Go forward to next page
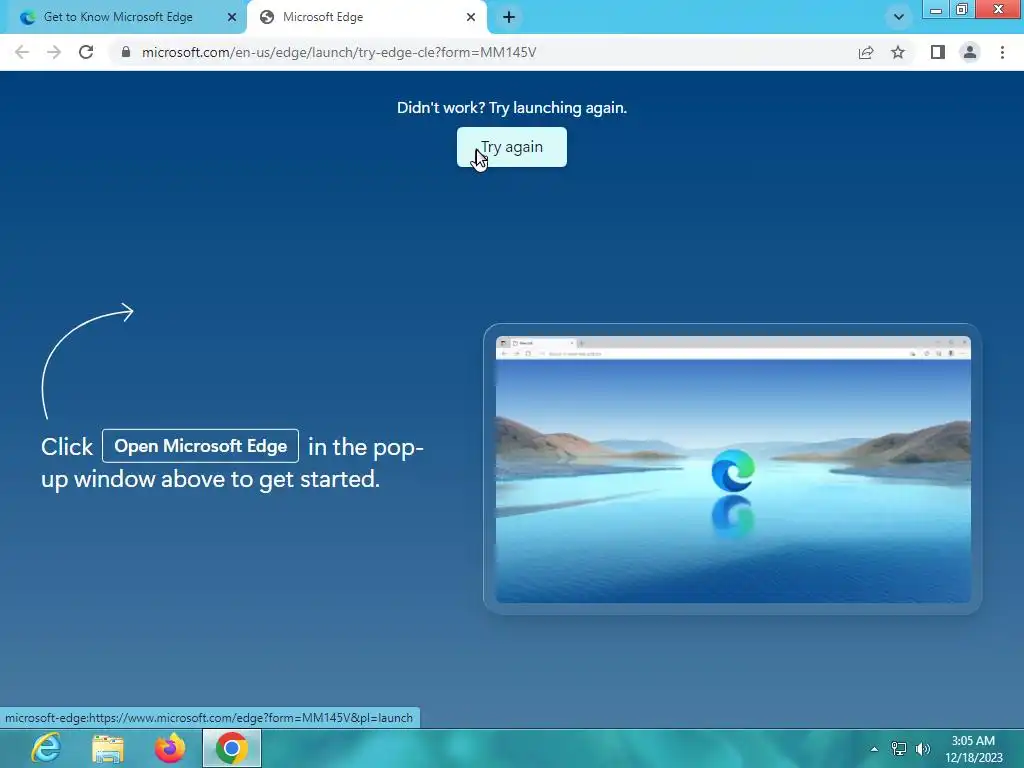 click(x=54, y=52)
